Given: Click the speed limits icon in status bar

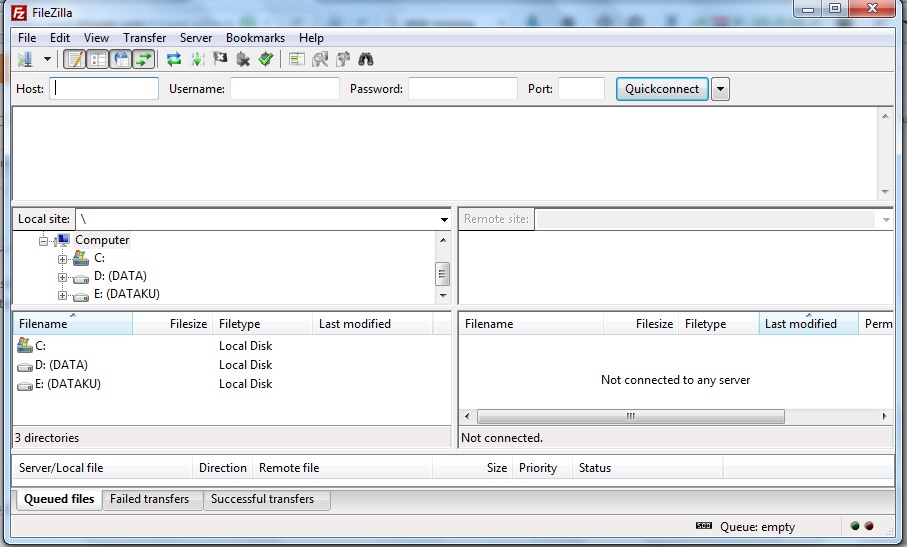Looking at the screenshot, I should [x=704, y=526].
